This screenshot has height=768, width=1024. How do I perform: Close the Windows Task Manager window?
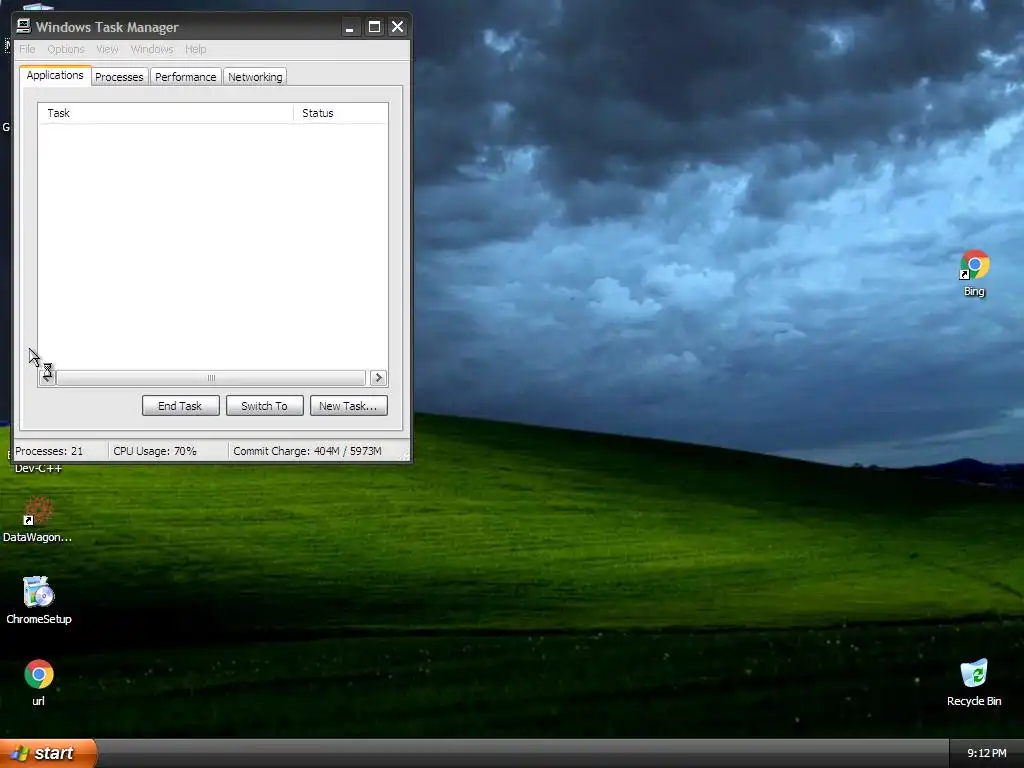click(x=397, y=27)
